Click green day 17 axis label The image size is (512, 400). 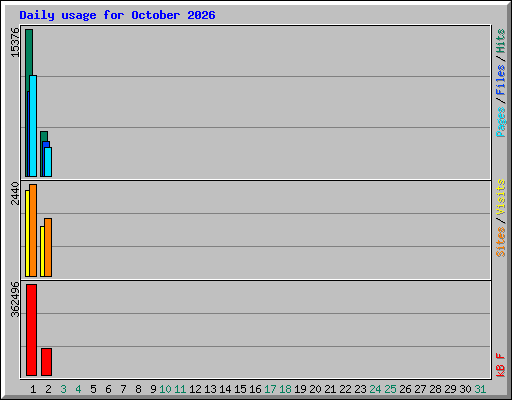point(270,389)
